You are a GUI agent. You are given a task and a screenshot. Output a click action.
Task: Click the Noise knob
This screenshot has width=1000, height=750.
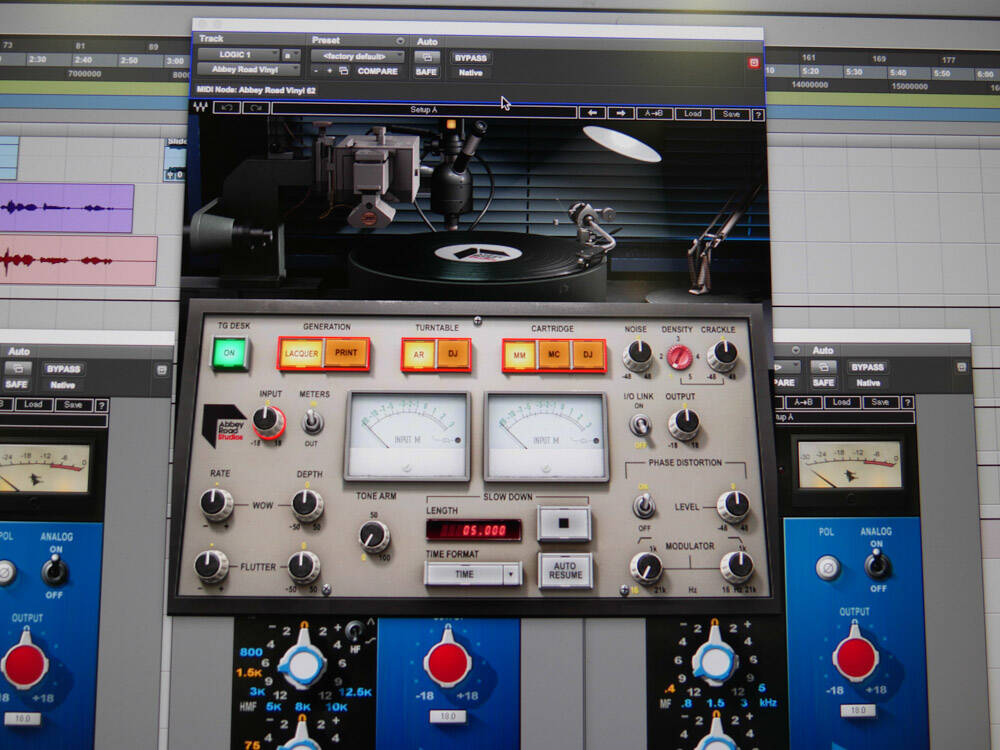(637, 355)
